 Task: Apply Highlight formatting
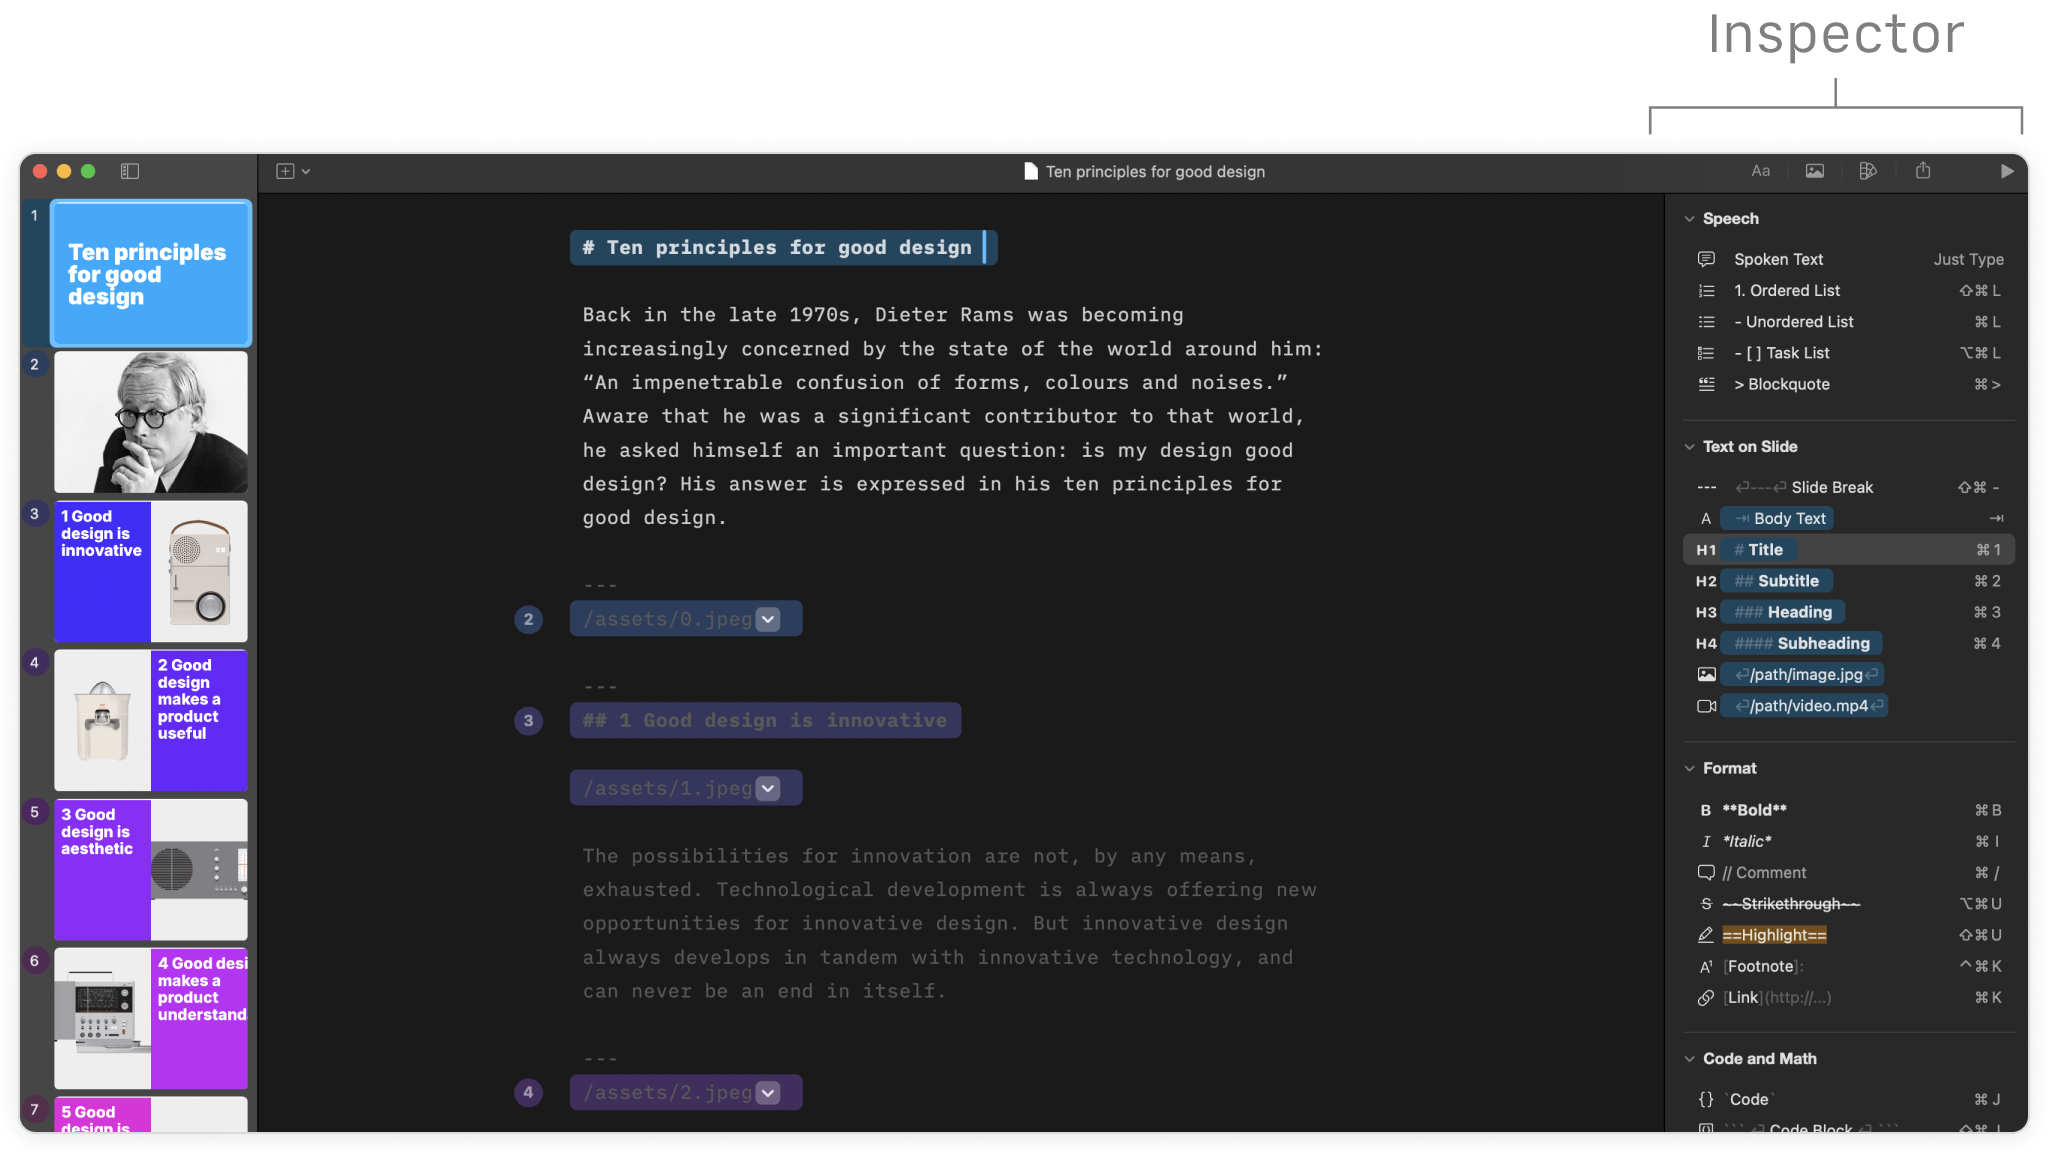[x=1773, y=934]
